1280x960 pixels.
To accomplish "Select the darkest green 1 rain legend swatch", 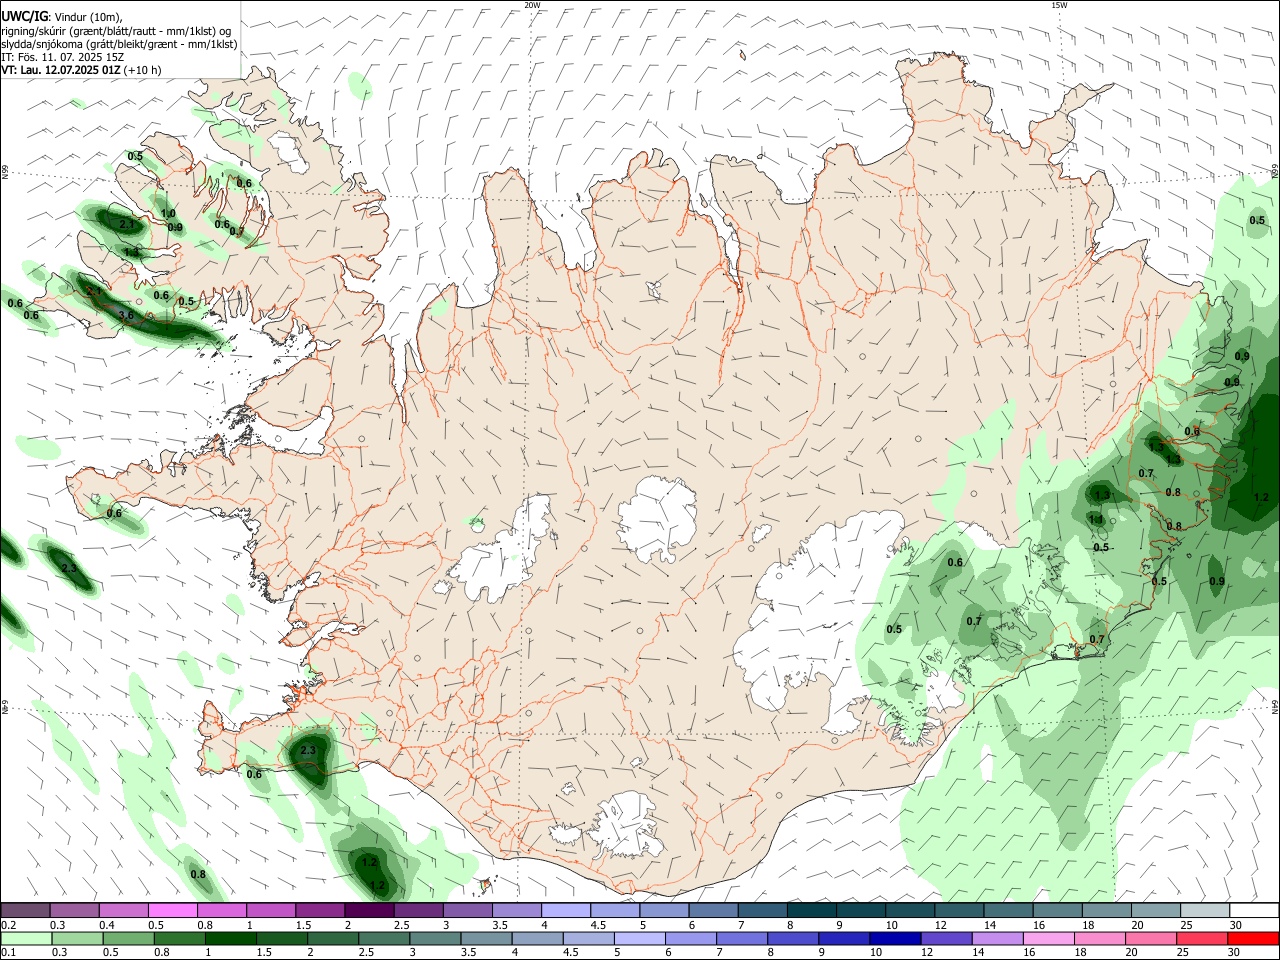I will (x=231, y=939).
